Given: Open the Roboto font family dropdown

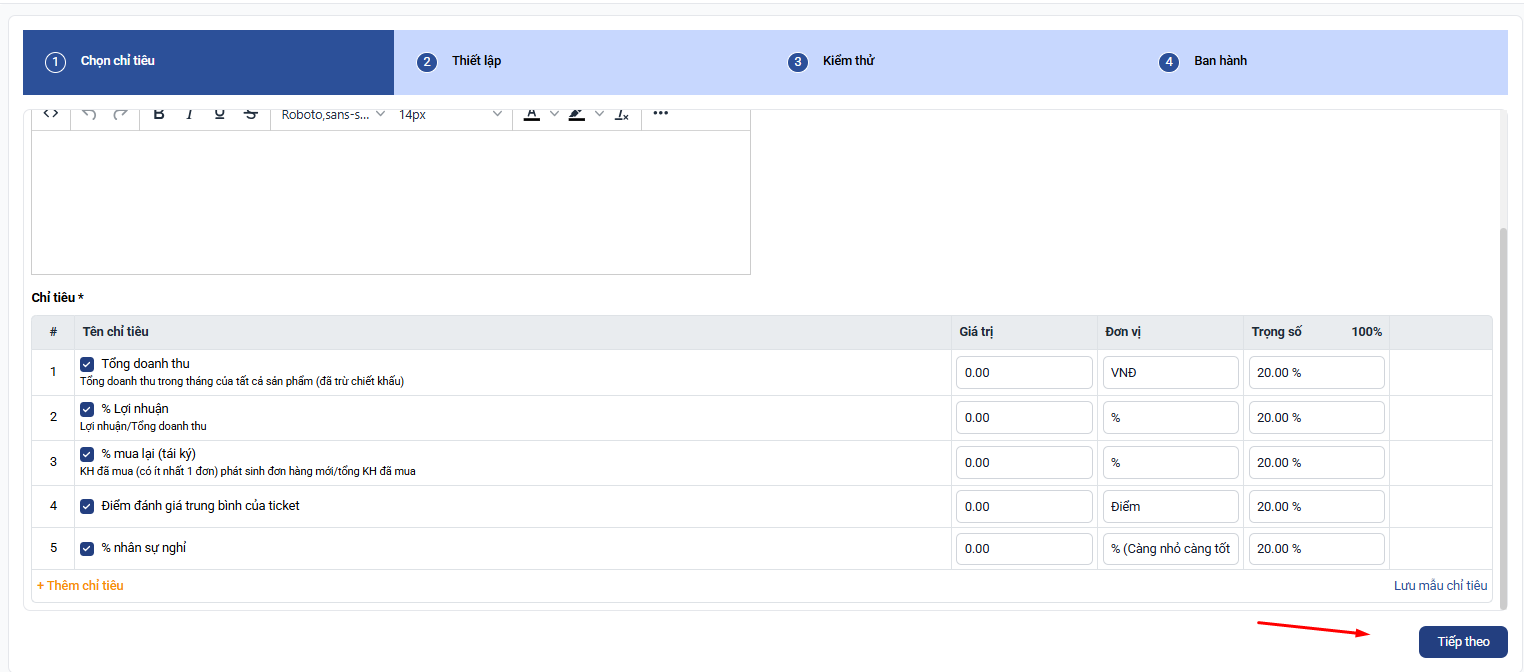Looking at the screenshot, I should pos(333,114).
